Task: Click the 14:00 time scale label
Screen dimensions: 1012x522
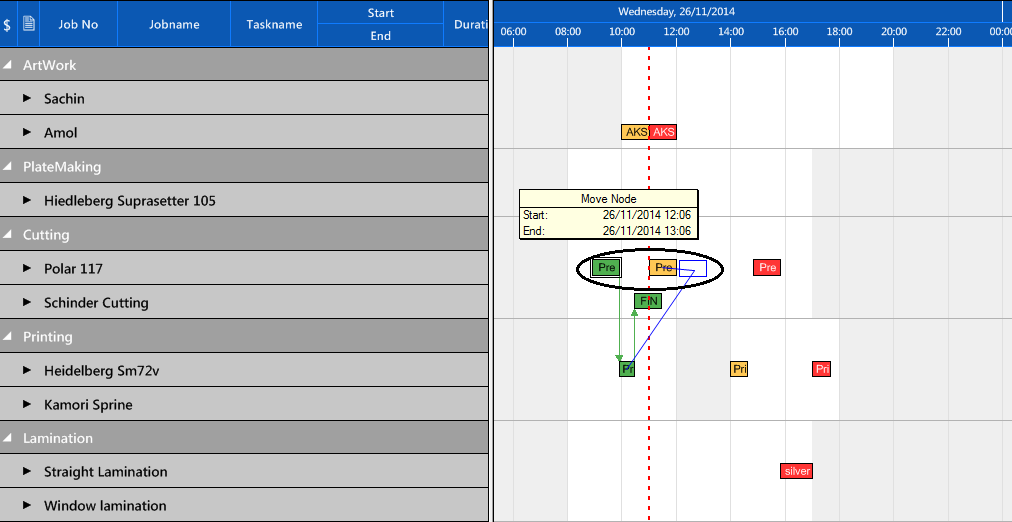Action: (x=731, y=32)
